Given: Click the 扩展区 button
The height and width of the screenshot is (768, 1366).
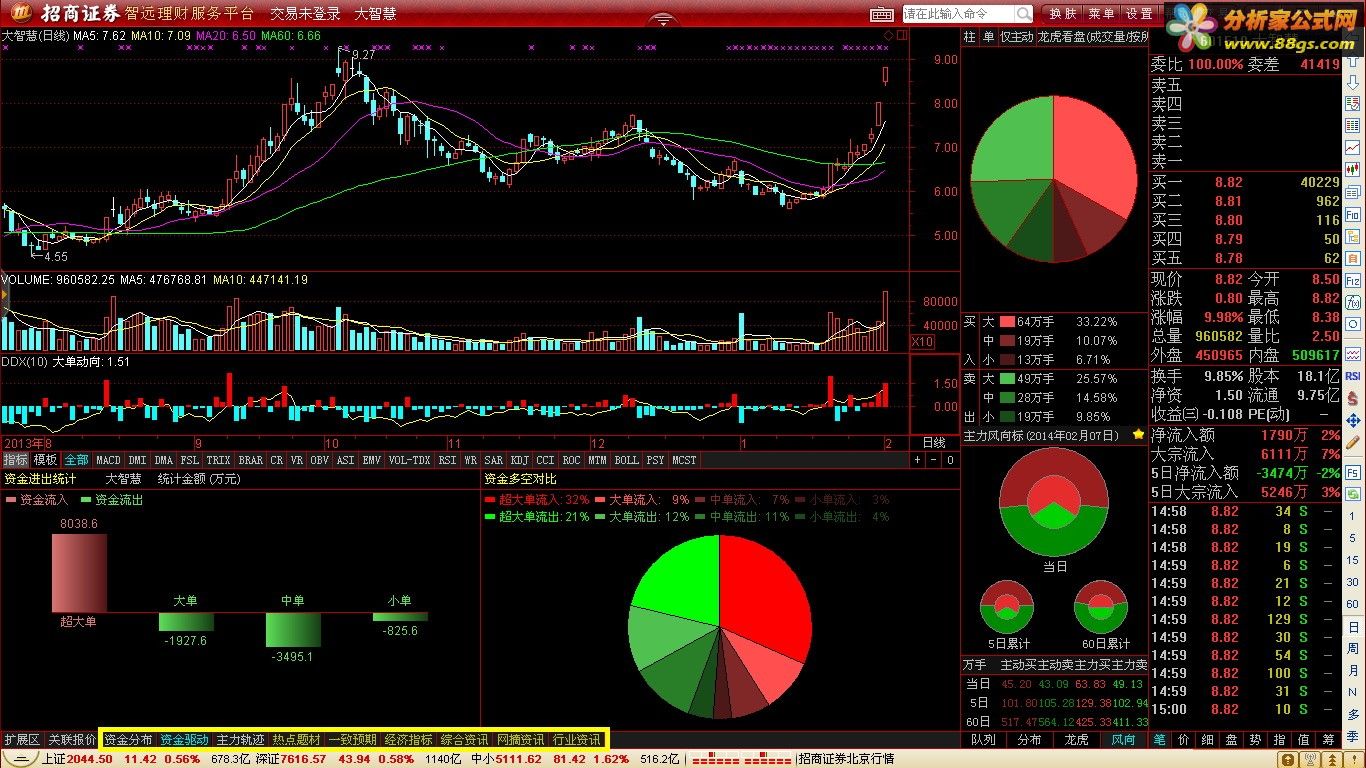Looking at the screenshot, I should click(22, 740).
